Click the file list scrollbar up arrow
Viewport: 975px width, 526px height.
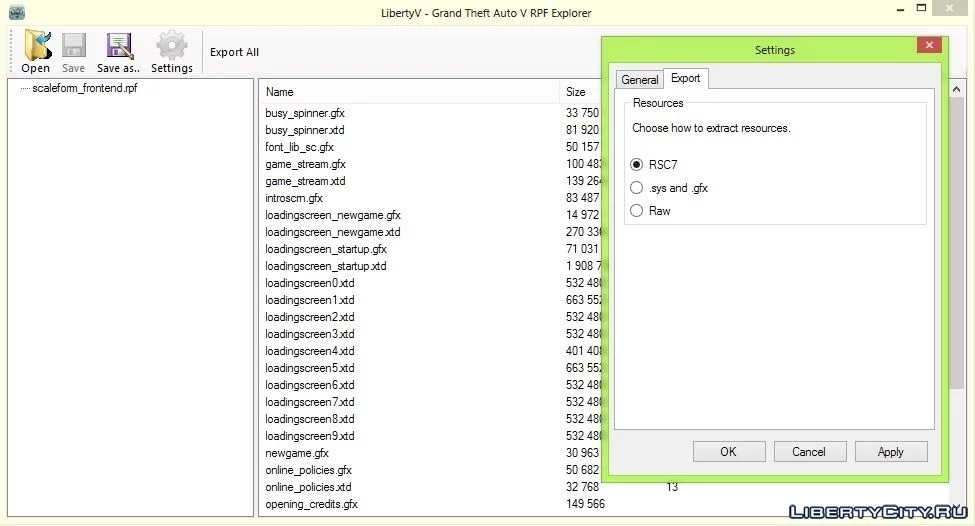[x=956, y=90]
